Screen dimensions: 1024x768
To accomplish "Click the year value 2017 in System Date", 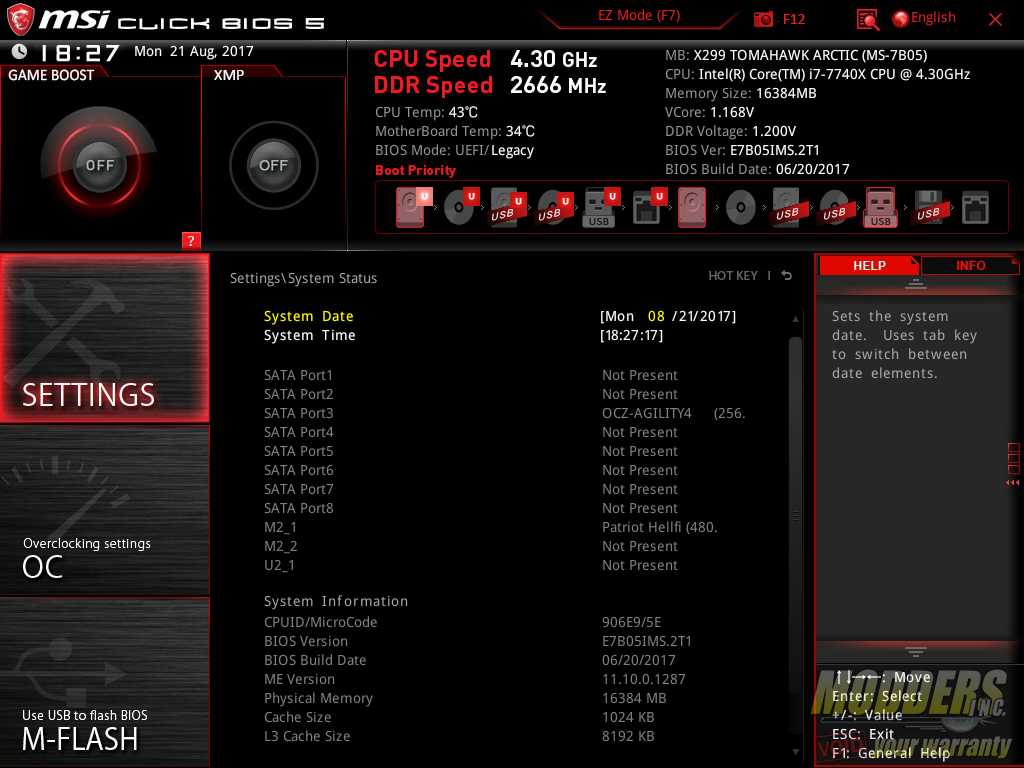I will click(716, 316).
